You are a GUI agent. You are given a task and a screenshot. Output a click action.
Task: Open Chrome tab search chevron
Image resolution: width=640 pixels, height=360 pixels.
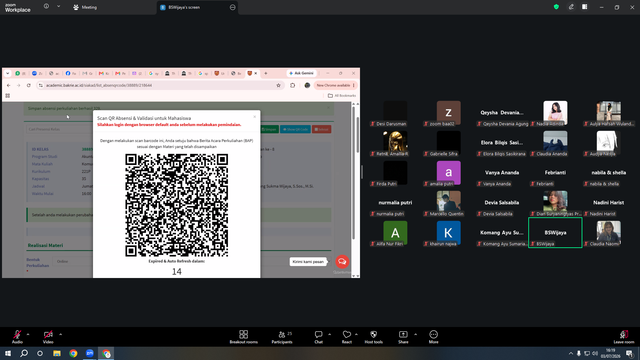pos(7,73)
